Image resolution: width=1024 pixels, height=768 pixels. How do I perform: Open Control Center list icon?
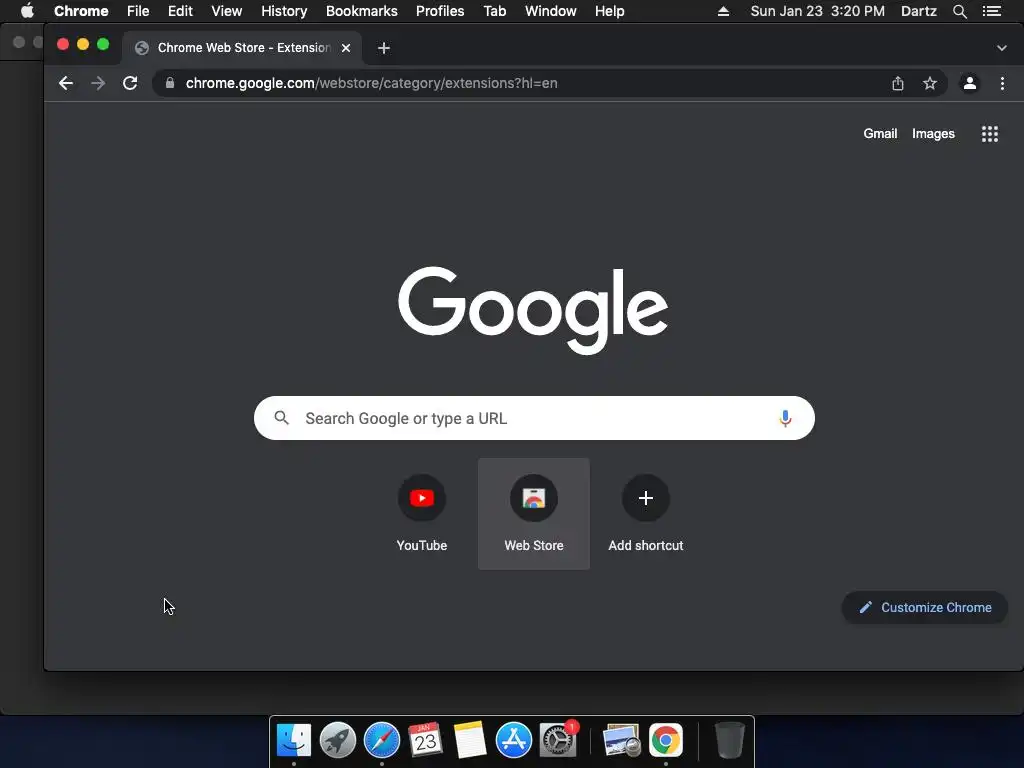tap(992, 11)
